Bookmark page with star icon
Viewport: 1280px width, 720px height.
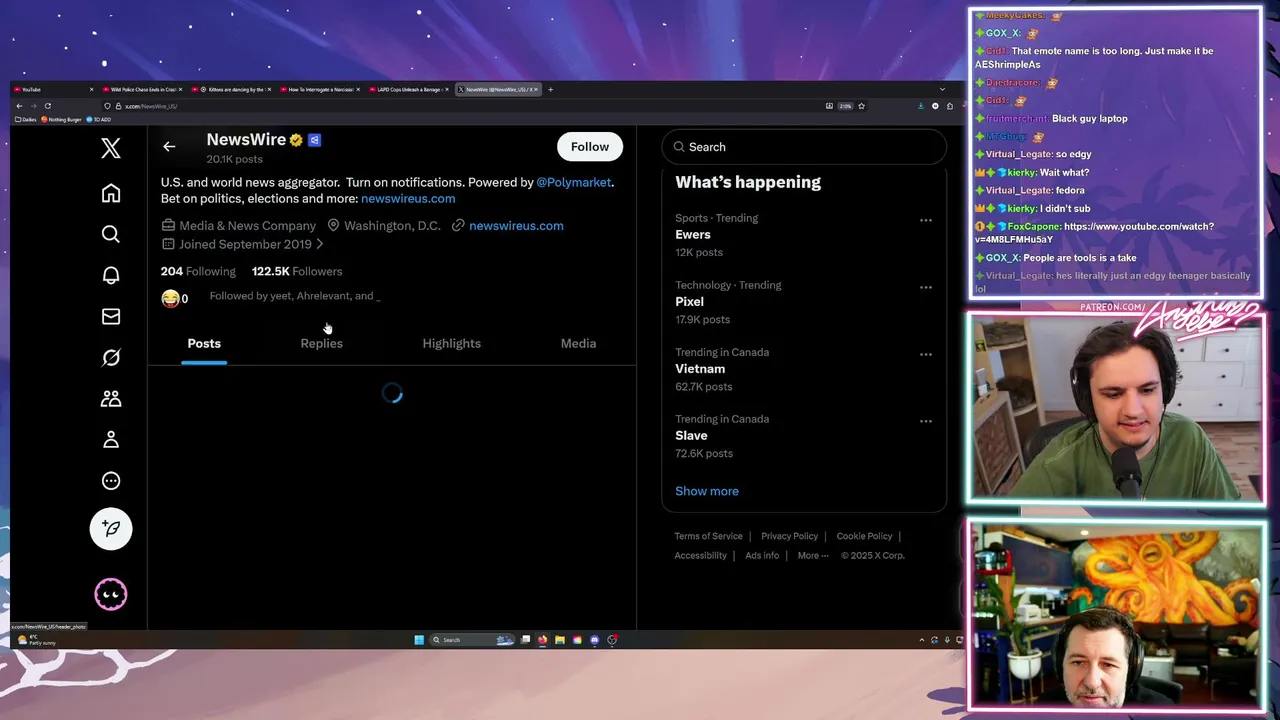[x=861, y=106]
